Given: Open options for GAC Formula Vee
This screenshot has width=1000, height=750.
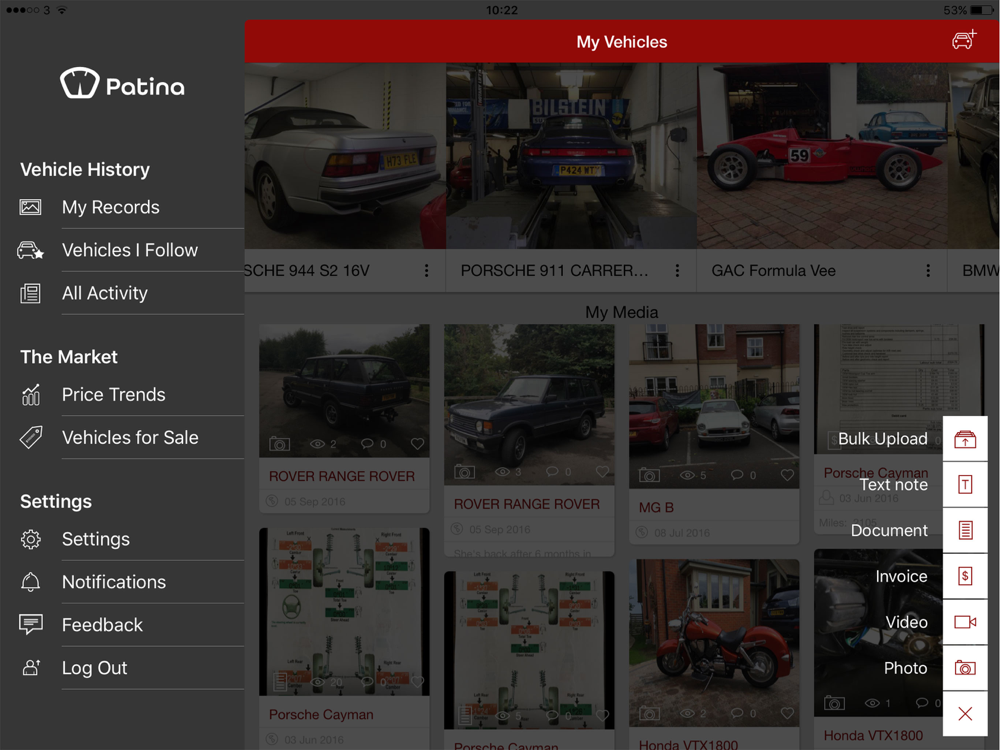Looking at the screenshot, I should click(x=928, y=271).
